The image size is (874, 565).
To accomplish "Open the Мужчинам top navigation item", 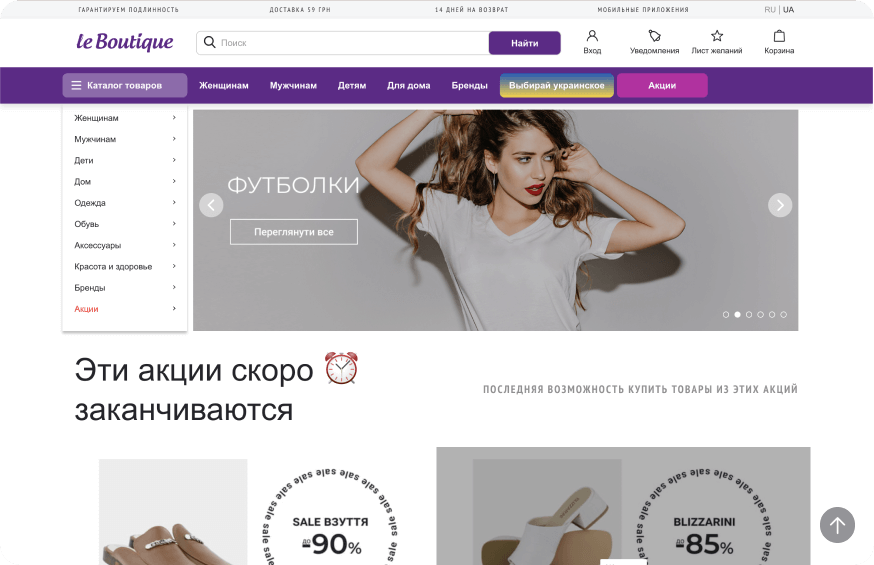I will (x=293, y=85).
